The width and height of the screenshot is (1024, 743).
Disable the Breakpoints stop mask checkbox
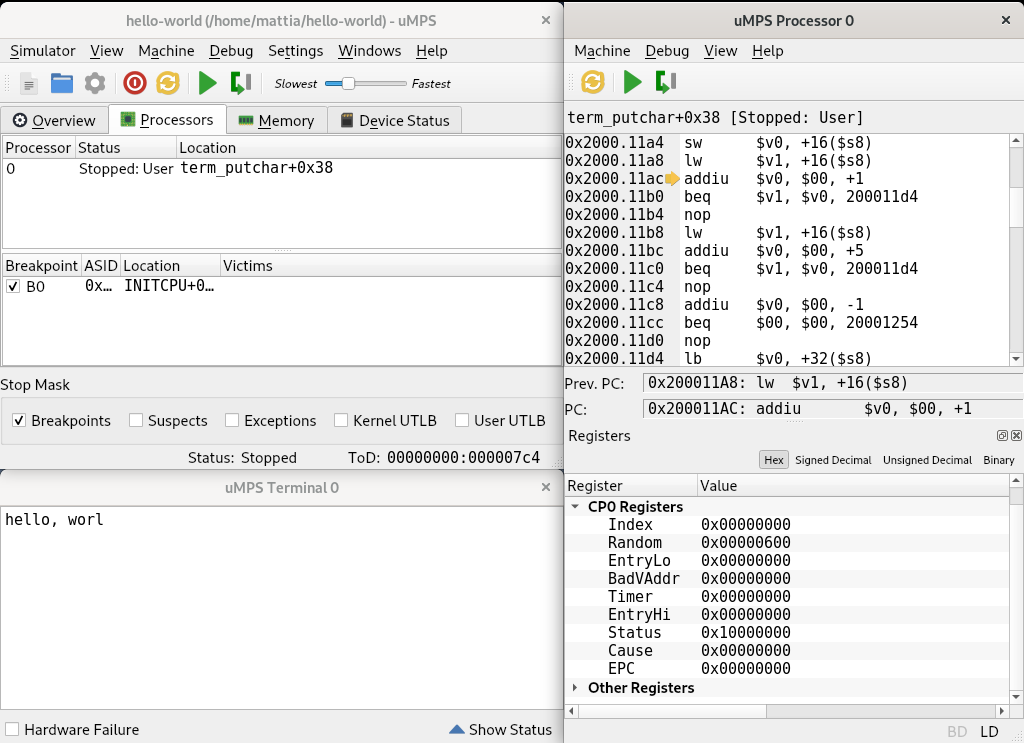coord(18,421)
